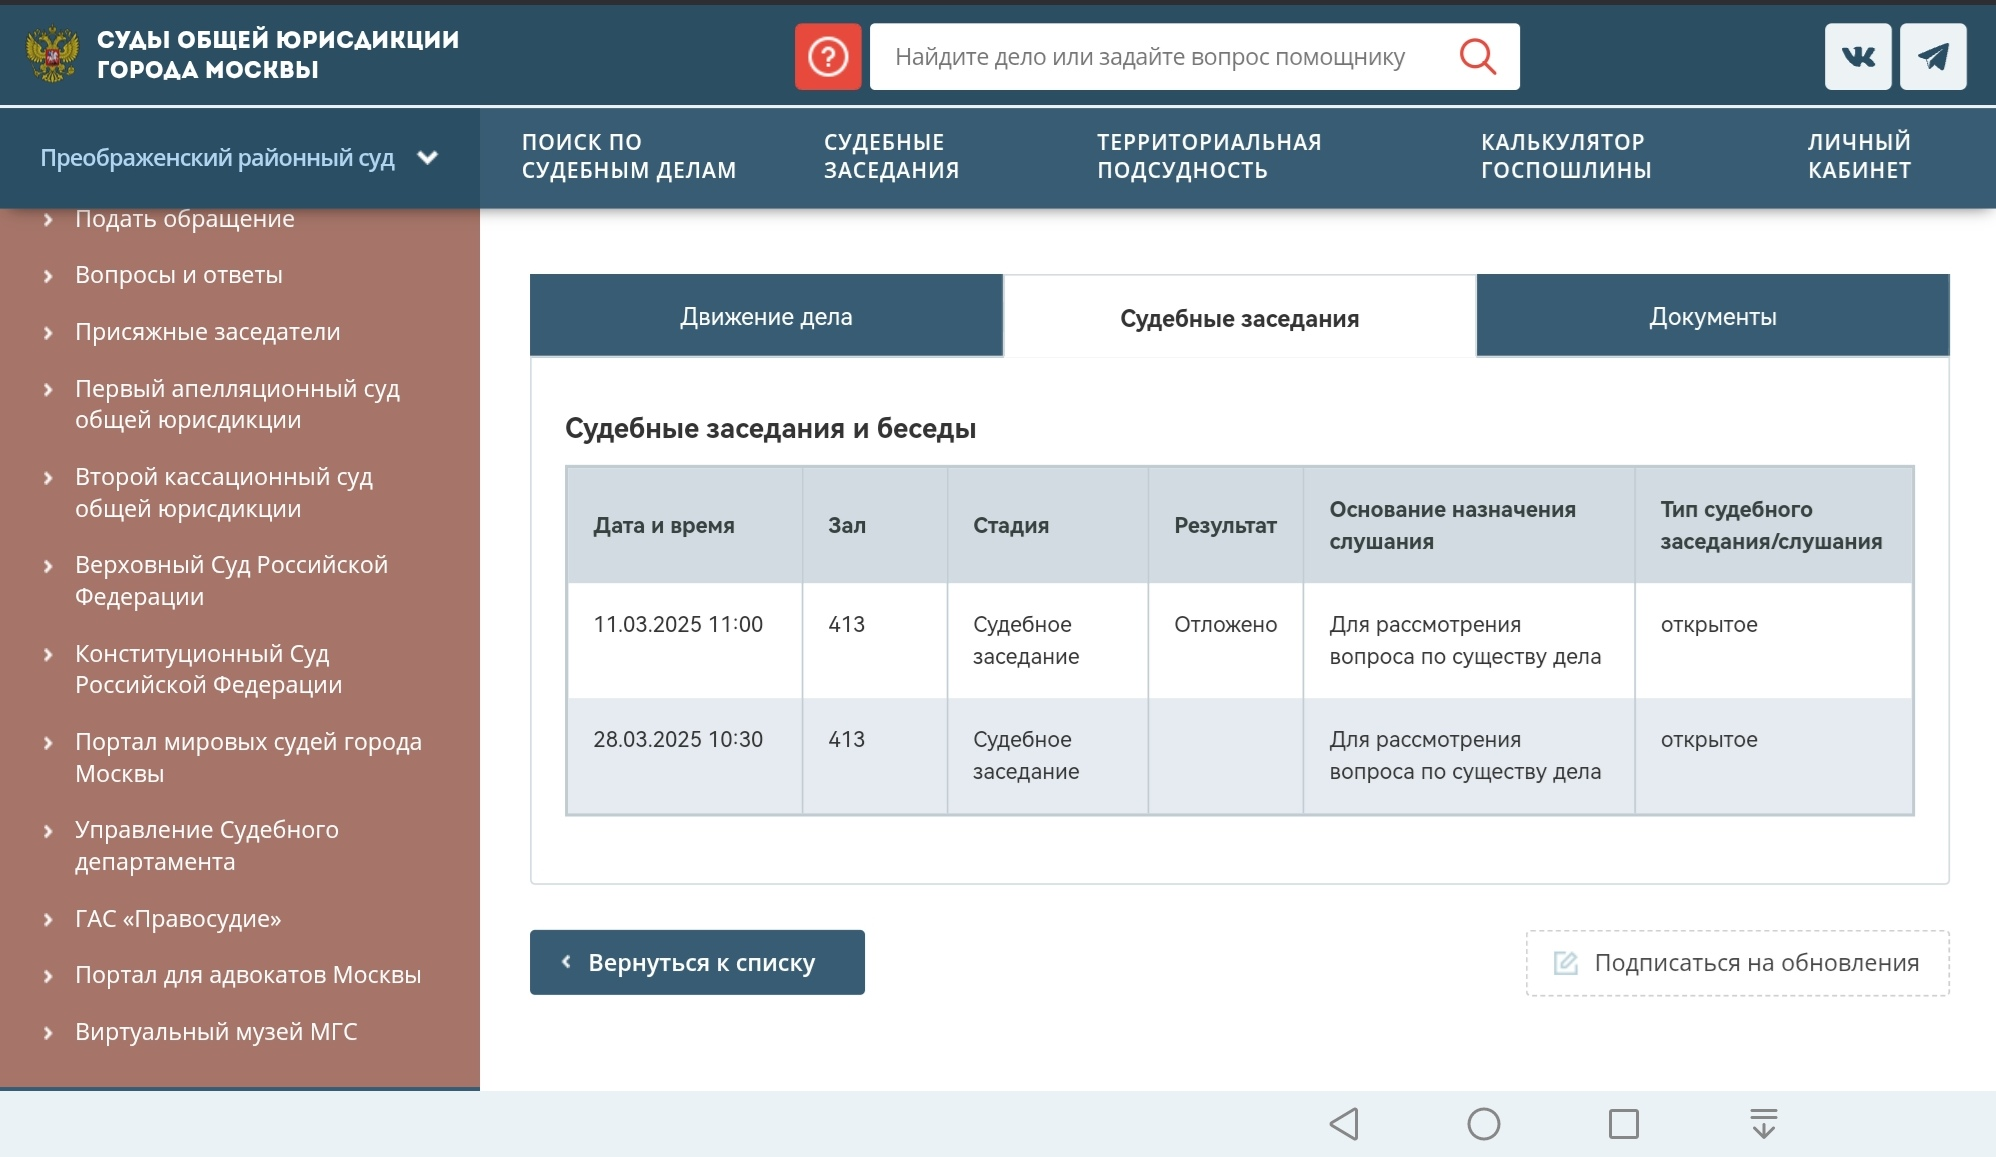Screen dimensions: 1996x1157
Task: Open Судебные заседания in top navigation
Action: [891, 156]
